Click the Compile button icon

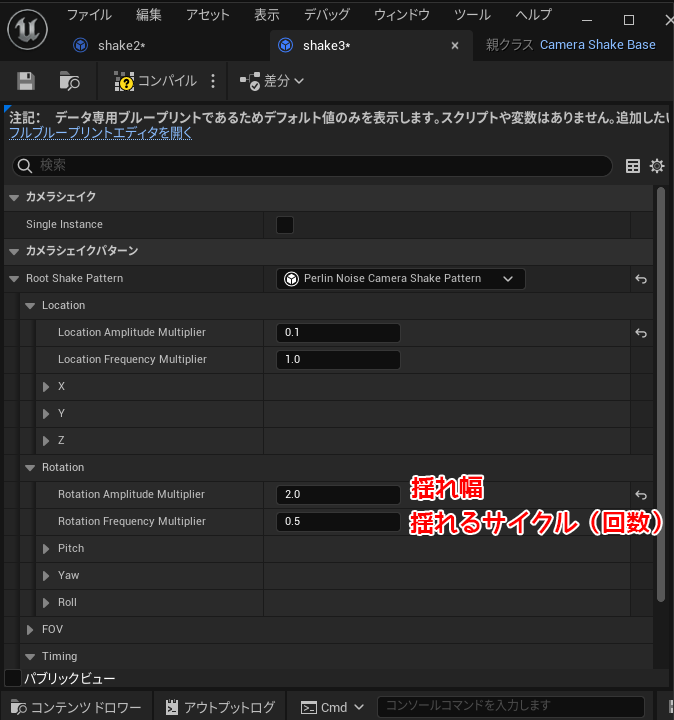pyautogui.click(x=124, y=81)
